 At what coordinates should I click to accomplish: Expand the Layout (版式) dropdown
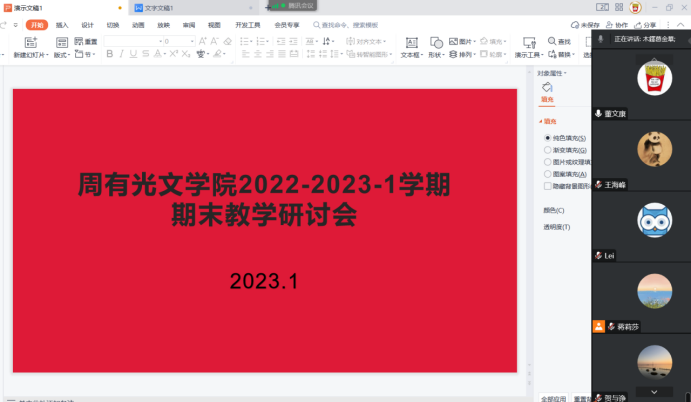62,55
